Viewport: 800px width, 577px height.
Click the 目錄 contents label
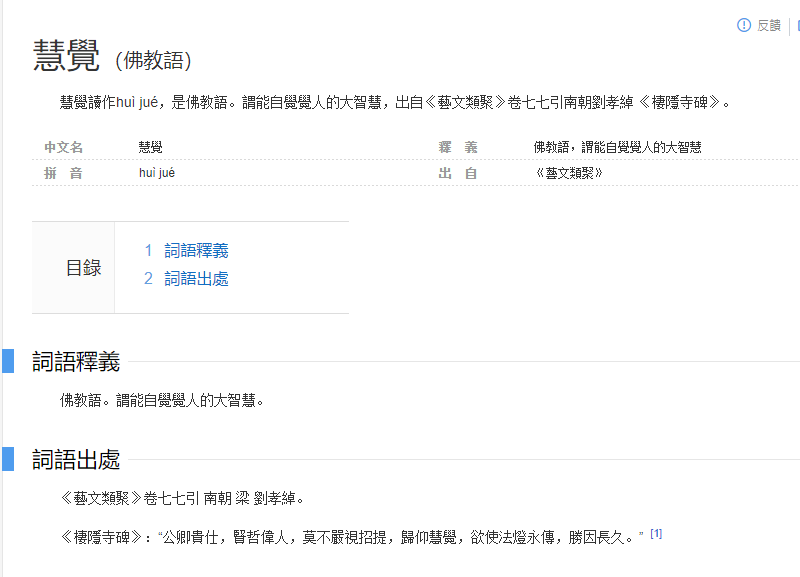coord(83,268)
